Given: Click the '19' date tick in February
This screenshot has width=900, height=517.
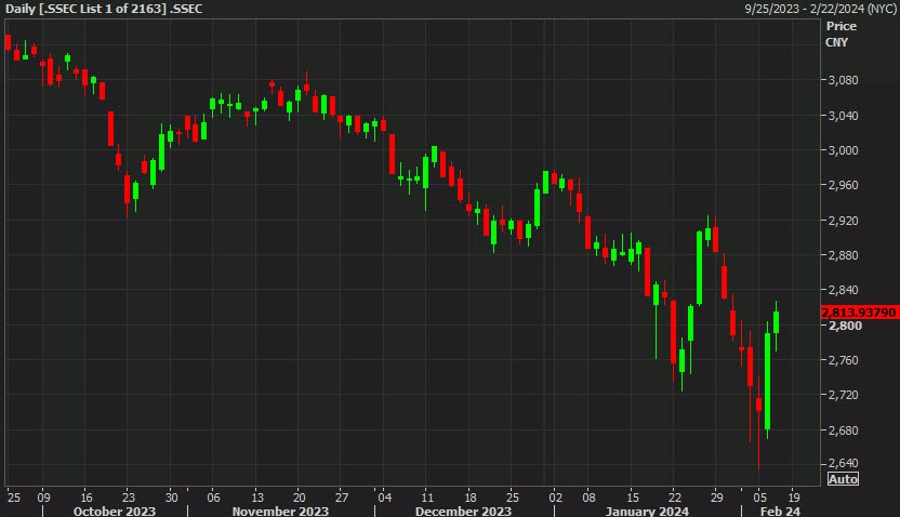Looking at the screenshot, I should (x=793, y=497).
